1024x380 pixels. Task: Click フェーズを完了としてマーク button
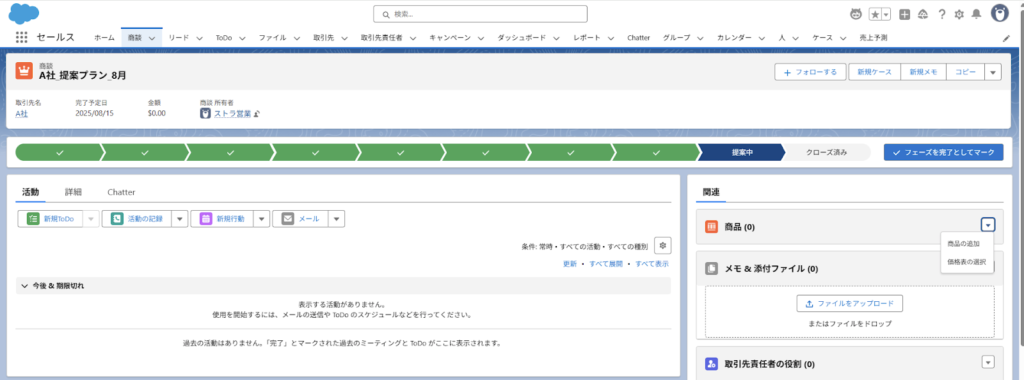pyautogui.click(x=943, y=152)
